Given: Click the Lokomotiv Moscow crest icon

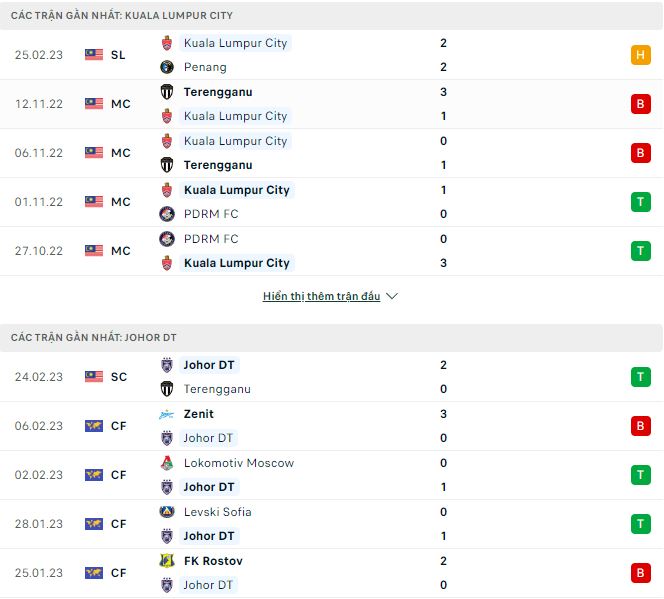Looking at the screenshot, I should click(167, 463).
